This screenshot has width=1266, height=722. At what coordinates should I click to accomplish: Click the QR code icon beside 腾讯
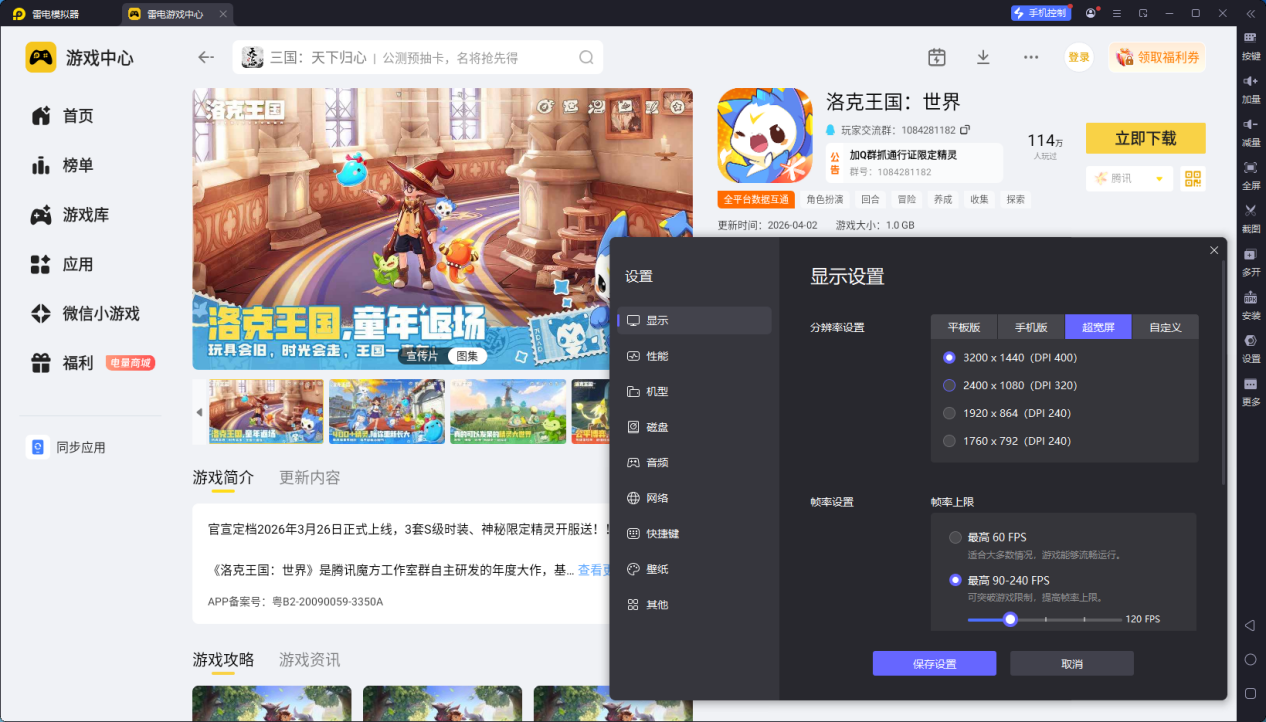[1192, 178]
